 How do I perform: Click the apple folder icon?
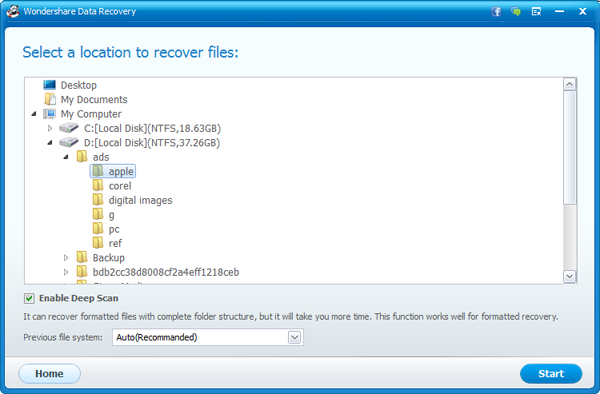click(x=98, y=171)
